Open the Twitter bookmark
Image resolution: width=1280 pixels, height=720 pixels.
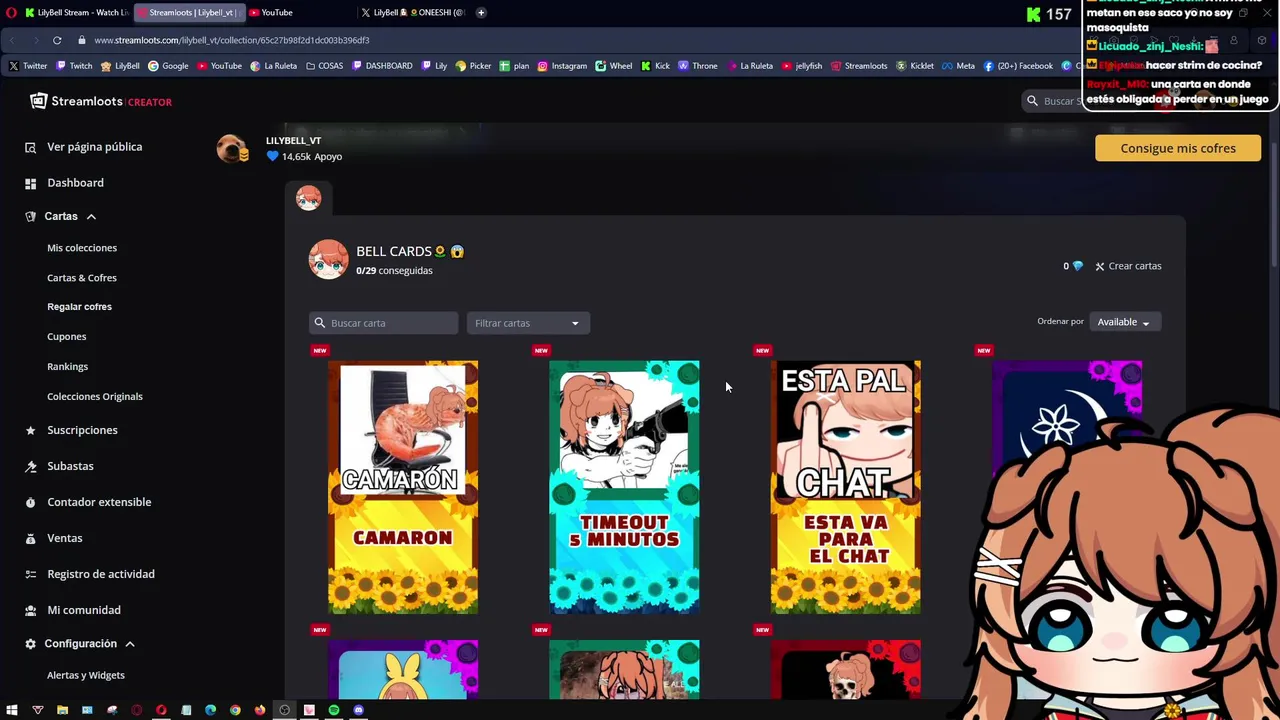pyautogui.click(x=28, y=66)
